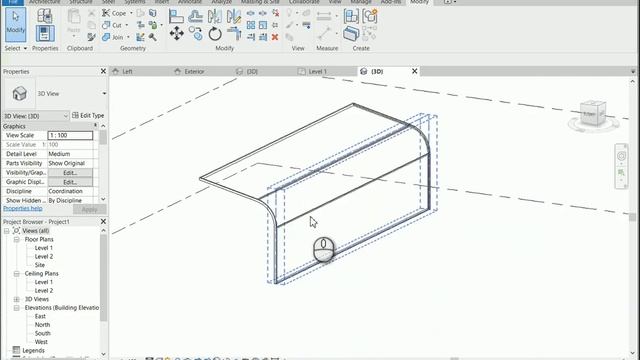Collapse the Floor Plans node
This screenshot has height=360, width=640.
coord(17,239)
